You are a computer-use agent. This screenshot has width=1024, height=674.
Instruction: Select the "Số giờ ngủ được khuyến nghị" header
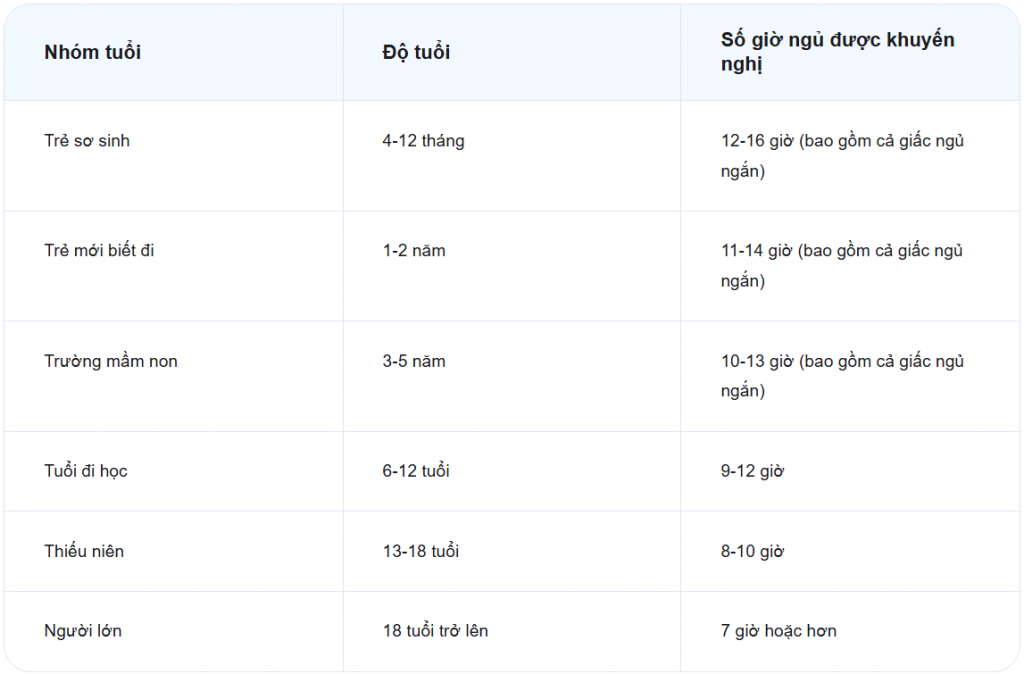[x=838, y=52]
